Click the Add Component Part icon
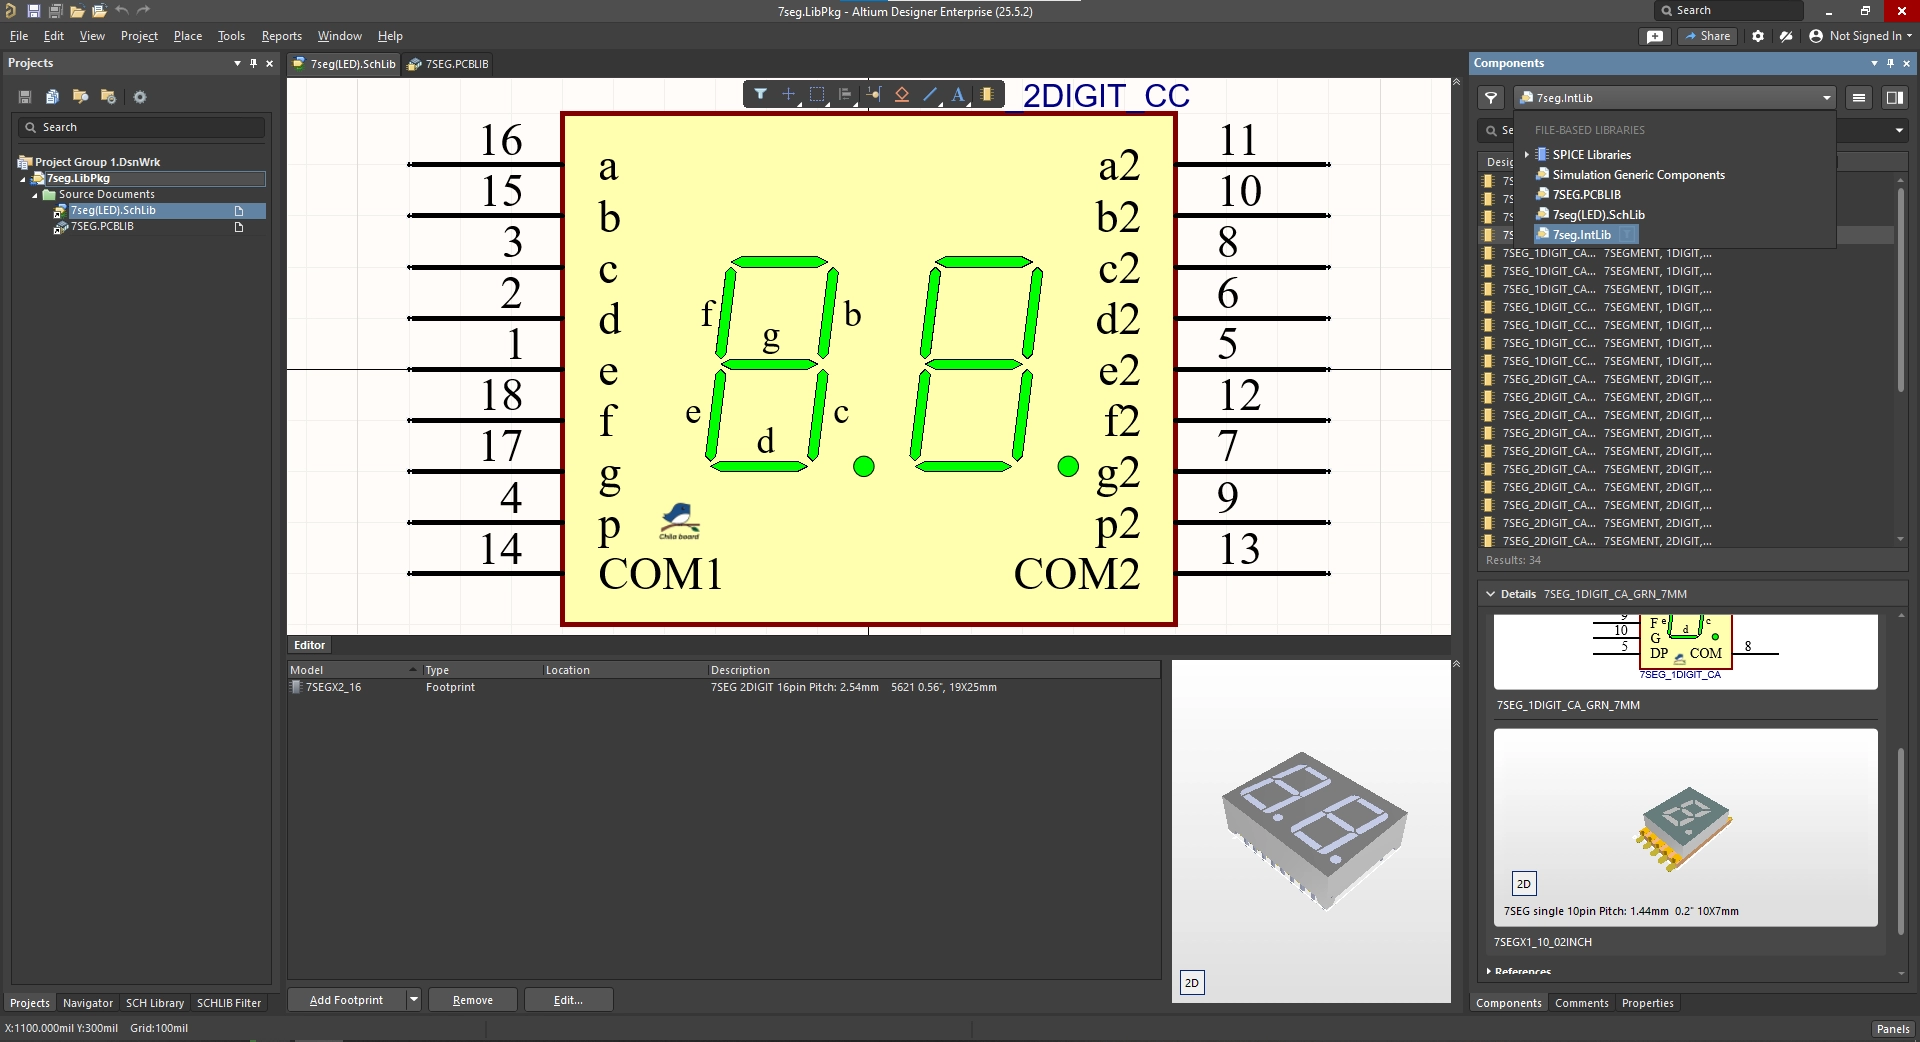 pos(987,94)
